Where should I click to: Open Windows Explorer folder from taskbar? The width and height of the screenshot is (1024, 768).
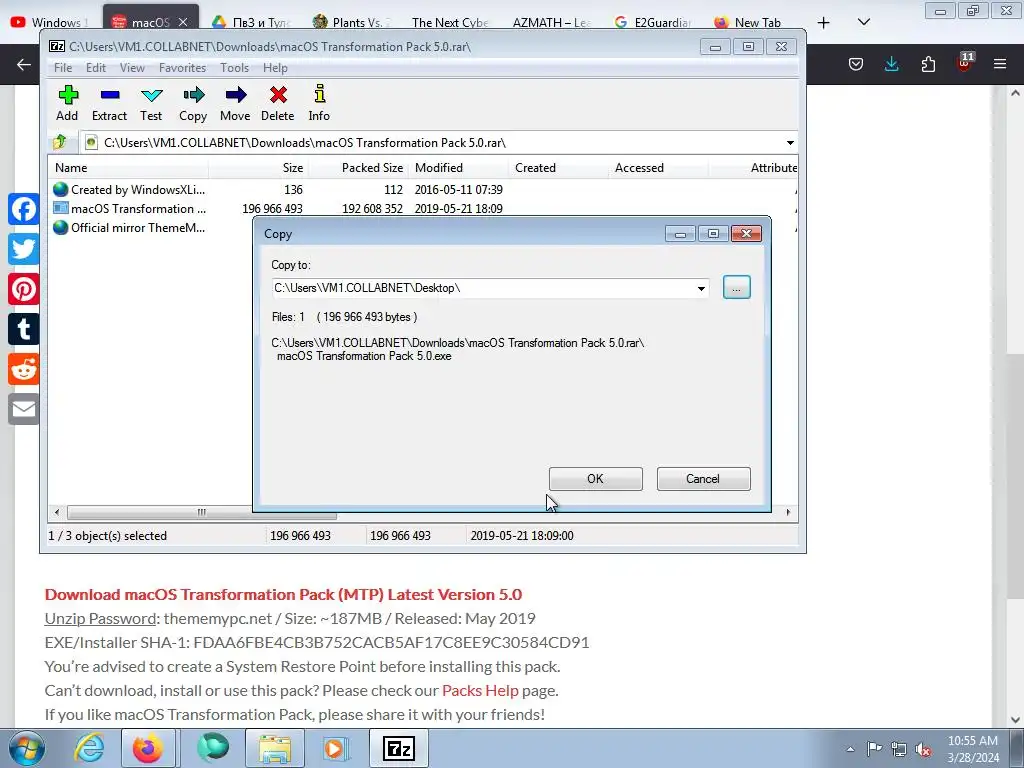click(x=275, y=748)
